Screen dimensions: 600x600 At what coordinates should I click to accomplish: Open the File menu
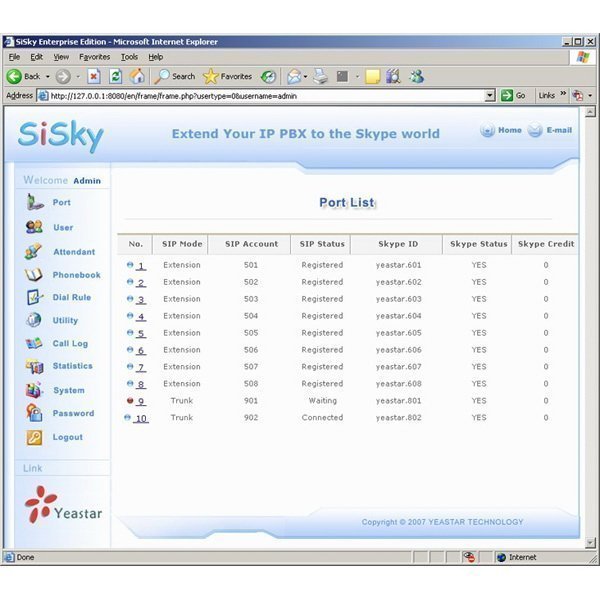pos(14,57)
